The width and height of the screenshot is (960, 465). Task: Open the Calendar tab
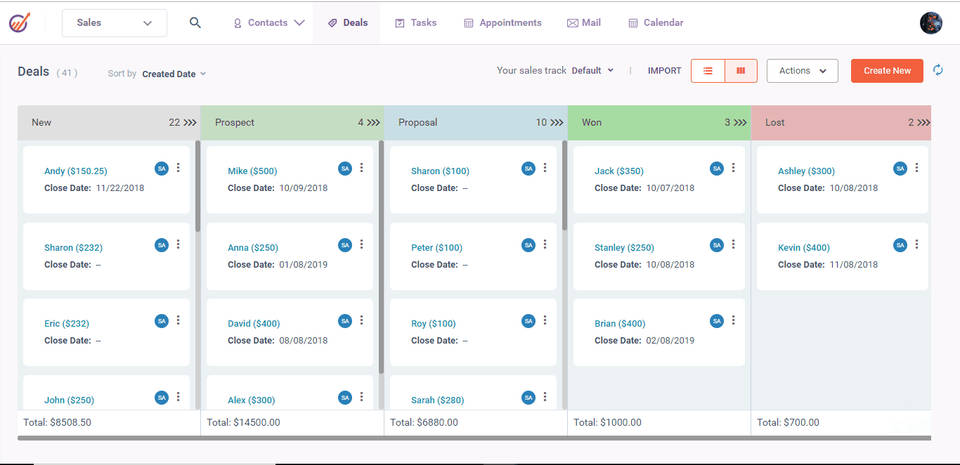tap(655, 22)
